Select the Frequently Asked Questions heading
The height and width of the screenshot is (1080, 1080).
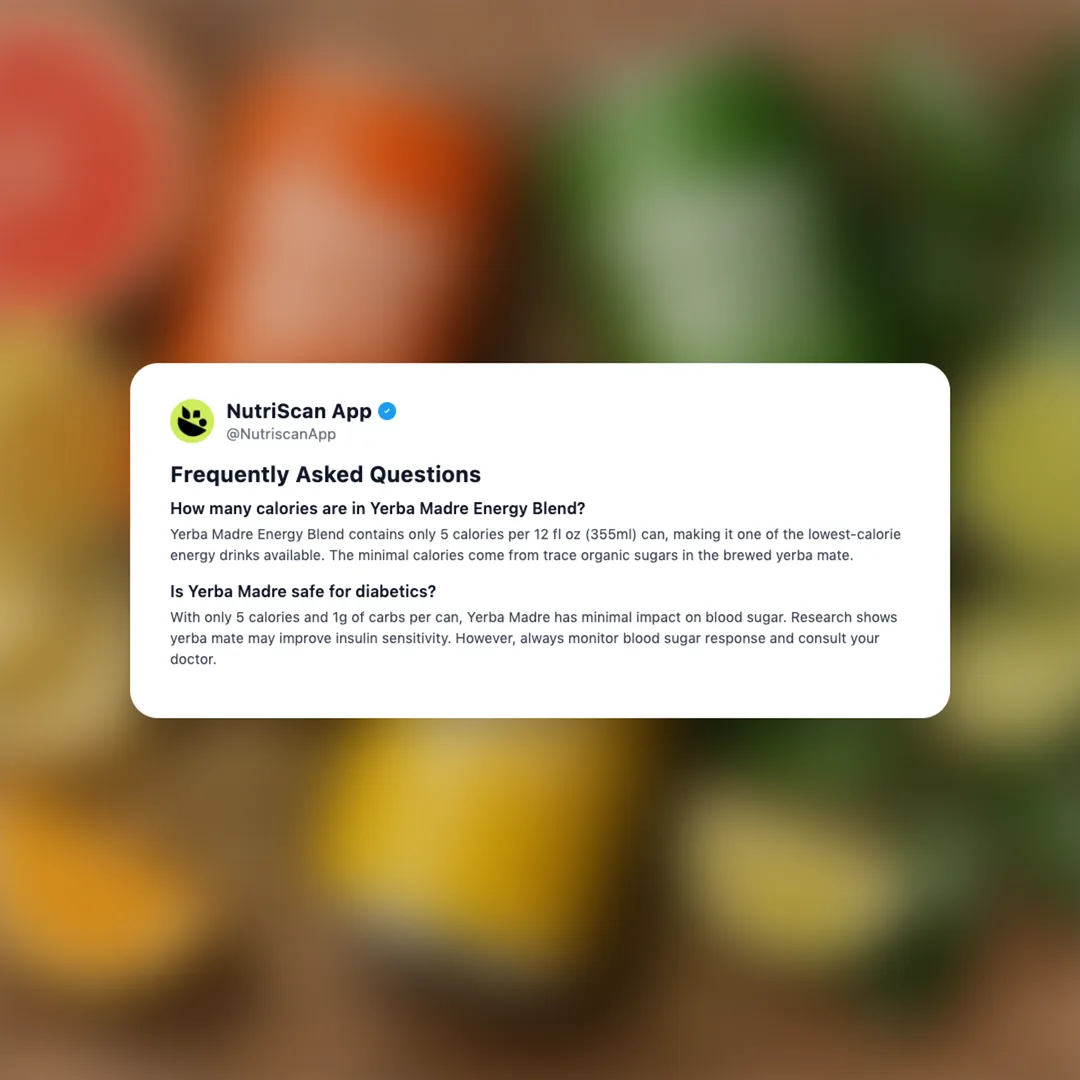(x=325, y=475)
